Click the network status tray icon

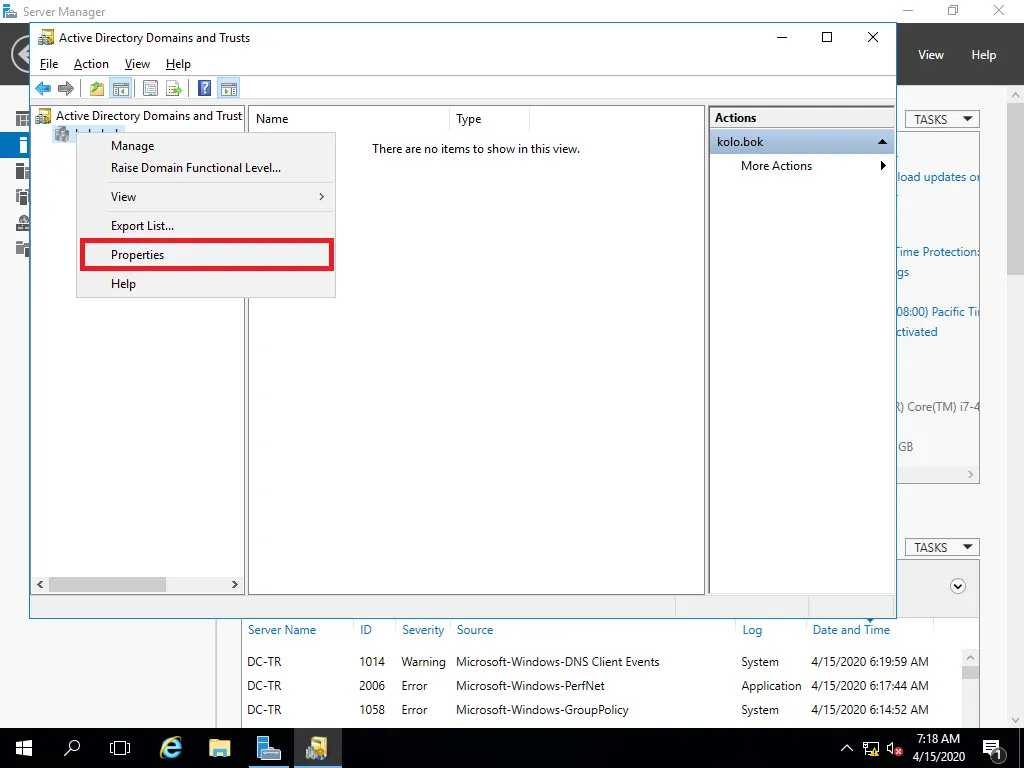pyautogui.click(x=871, y=748)
